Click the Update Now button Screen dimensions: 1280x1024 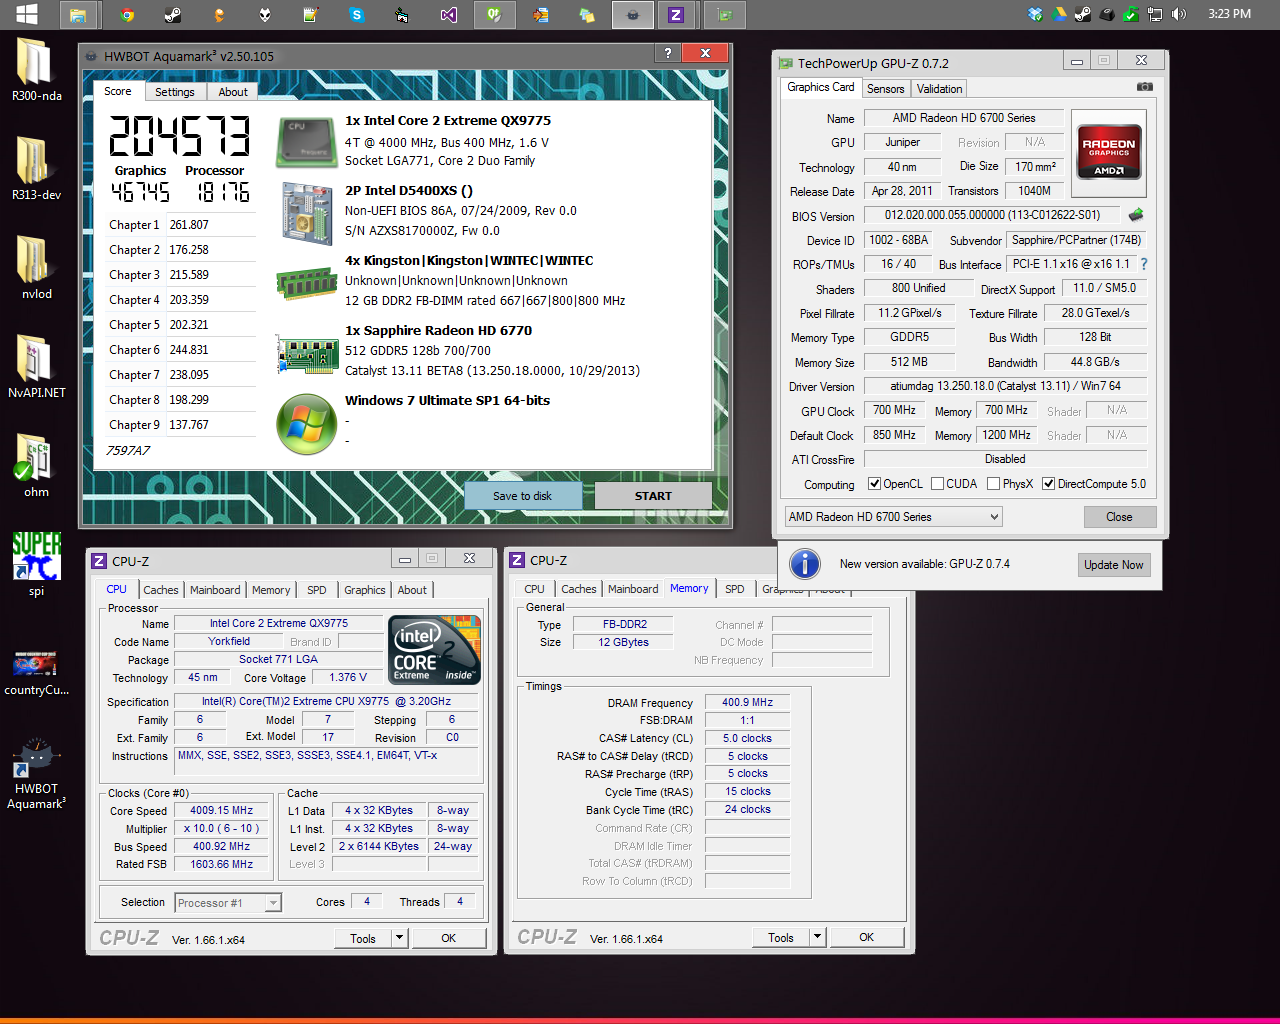click(1113, 565)
